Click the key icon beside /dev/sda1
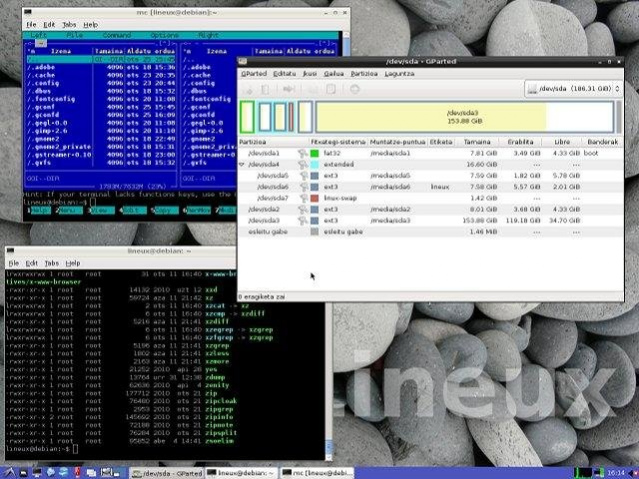The width and height of the screenshot is (639, 479). pos(302,152)
